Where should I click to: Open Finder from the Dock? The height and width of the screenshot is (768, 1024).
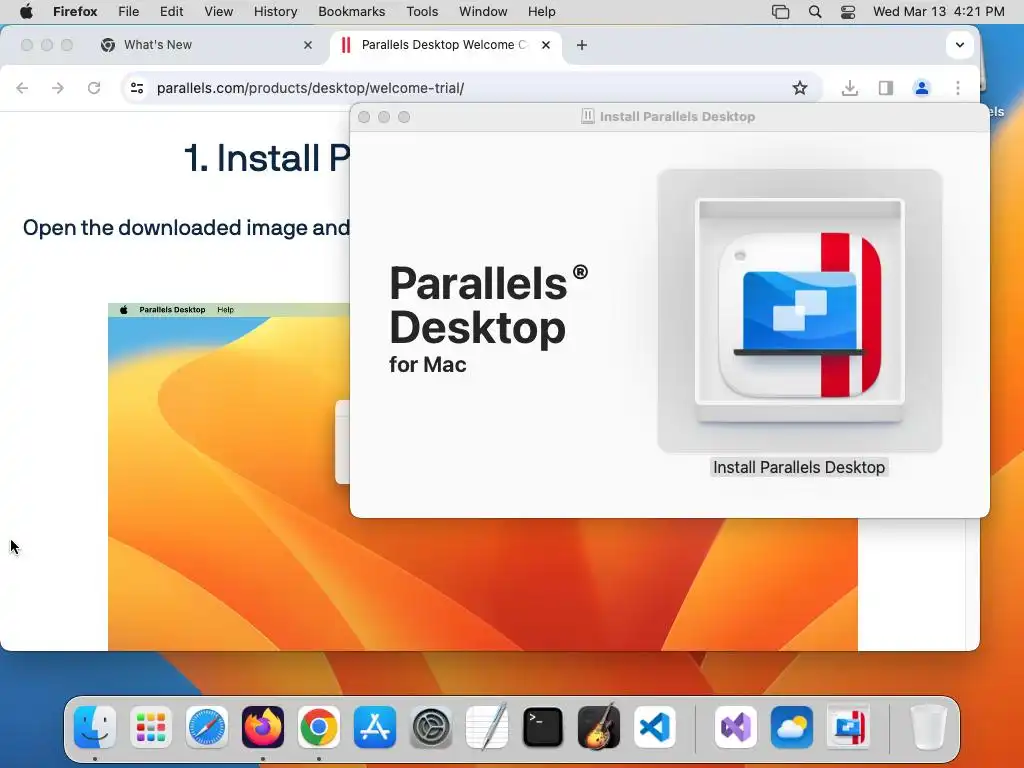pyautogui.click(x=95, y=727)
